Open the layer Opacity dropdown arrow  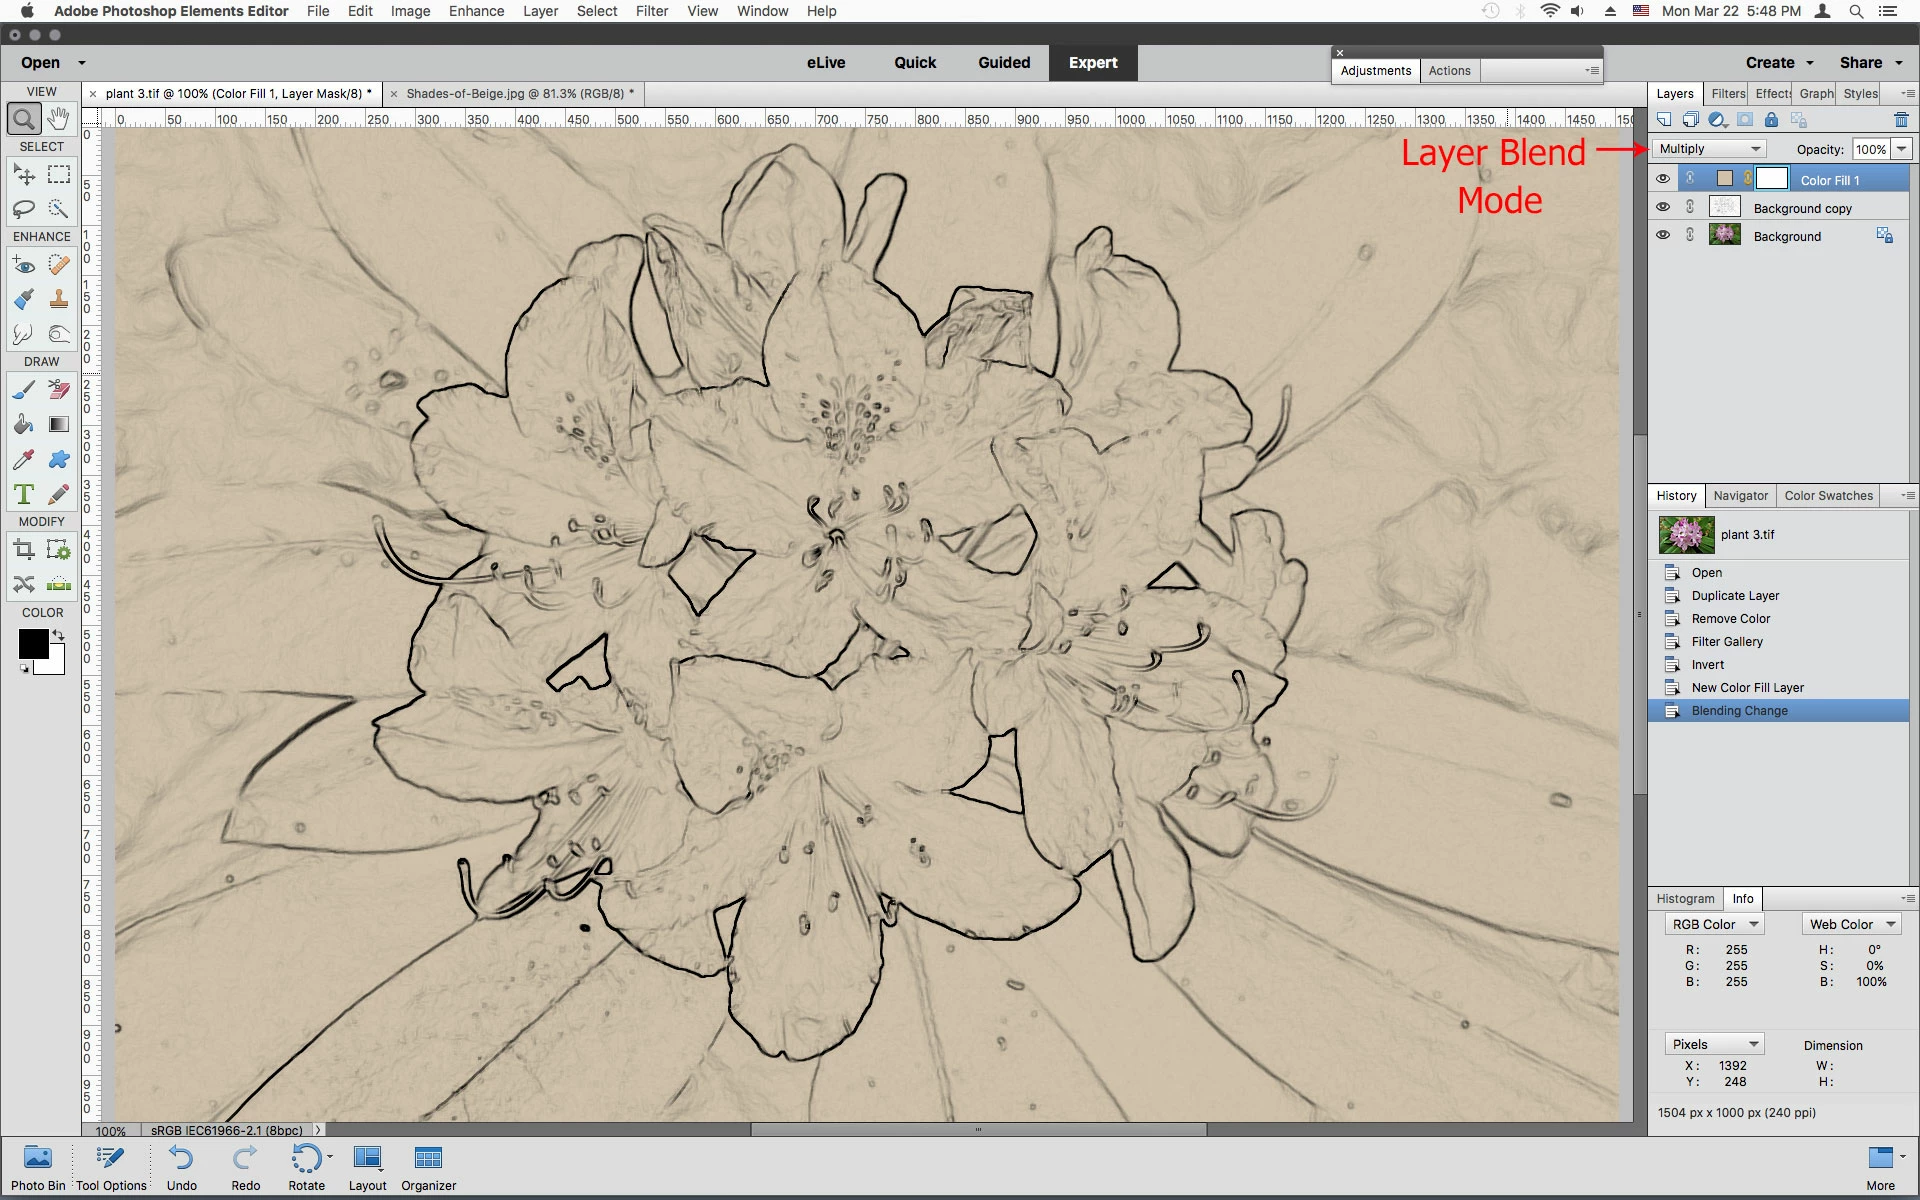pos(1901,149)
